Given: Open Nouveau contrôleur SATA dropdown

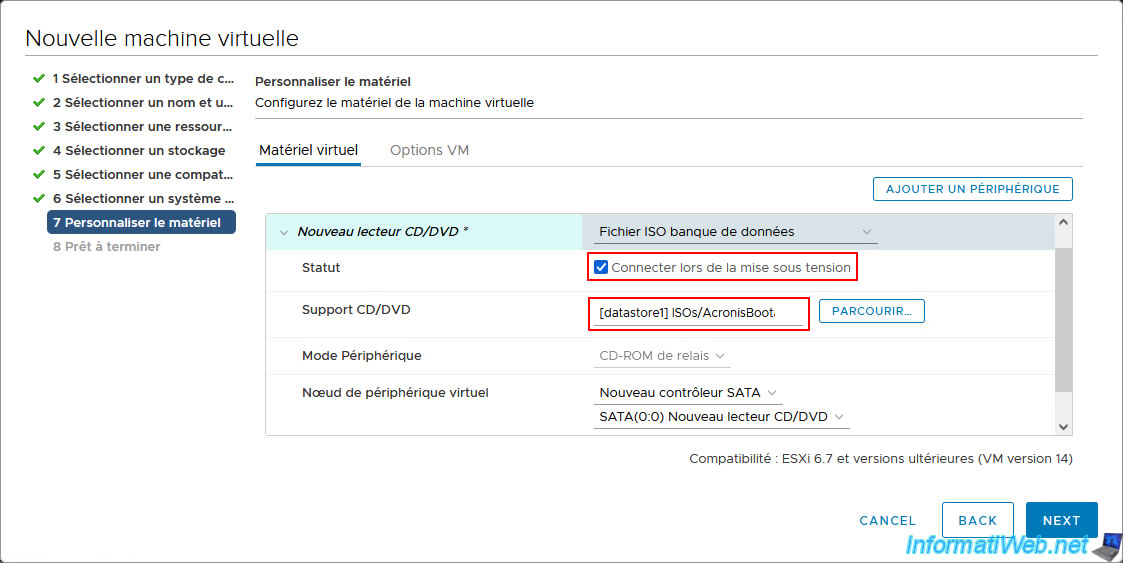Looking at the screenshot, I should tap(688, 393).
